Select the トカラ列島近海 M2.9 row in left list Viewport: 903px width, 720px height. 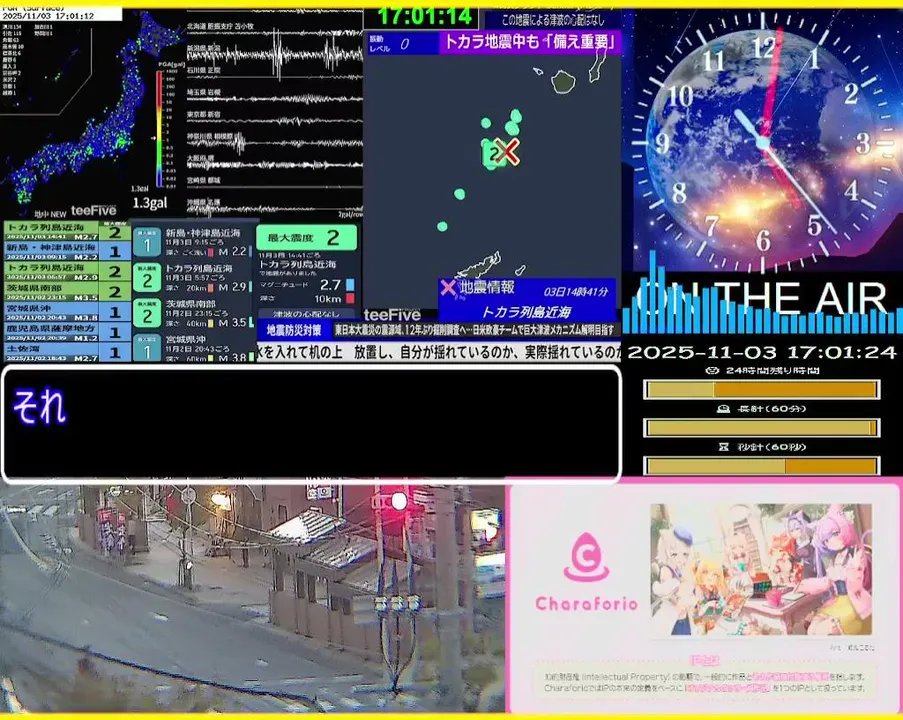(x=67, y=271)
